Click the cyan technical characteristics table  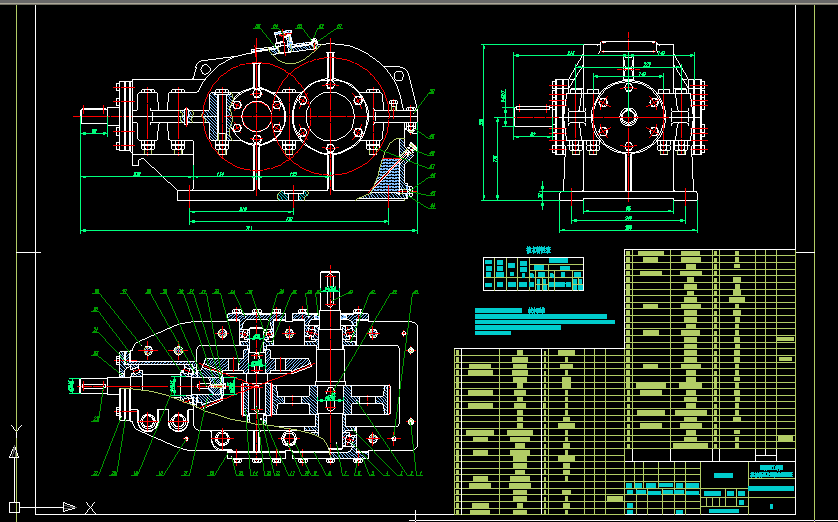(x=533, y=273)
